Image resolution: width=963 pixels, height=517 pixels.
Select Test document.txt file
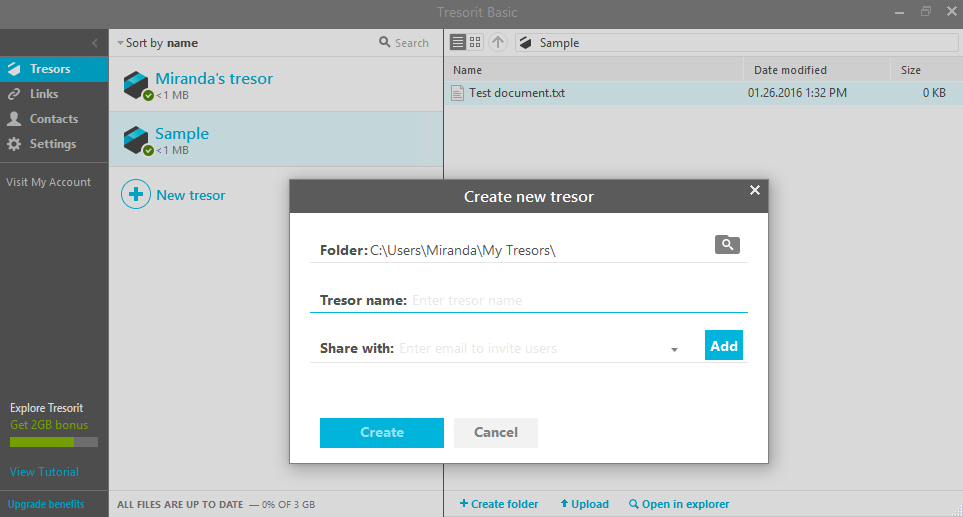pyautogui.click(x=703, y=93)
